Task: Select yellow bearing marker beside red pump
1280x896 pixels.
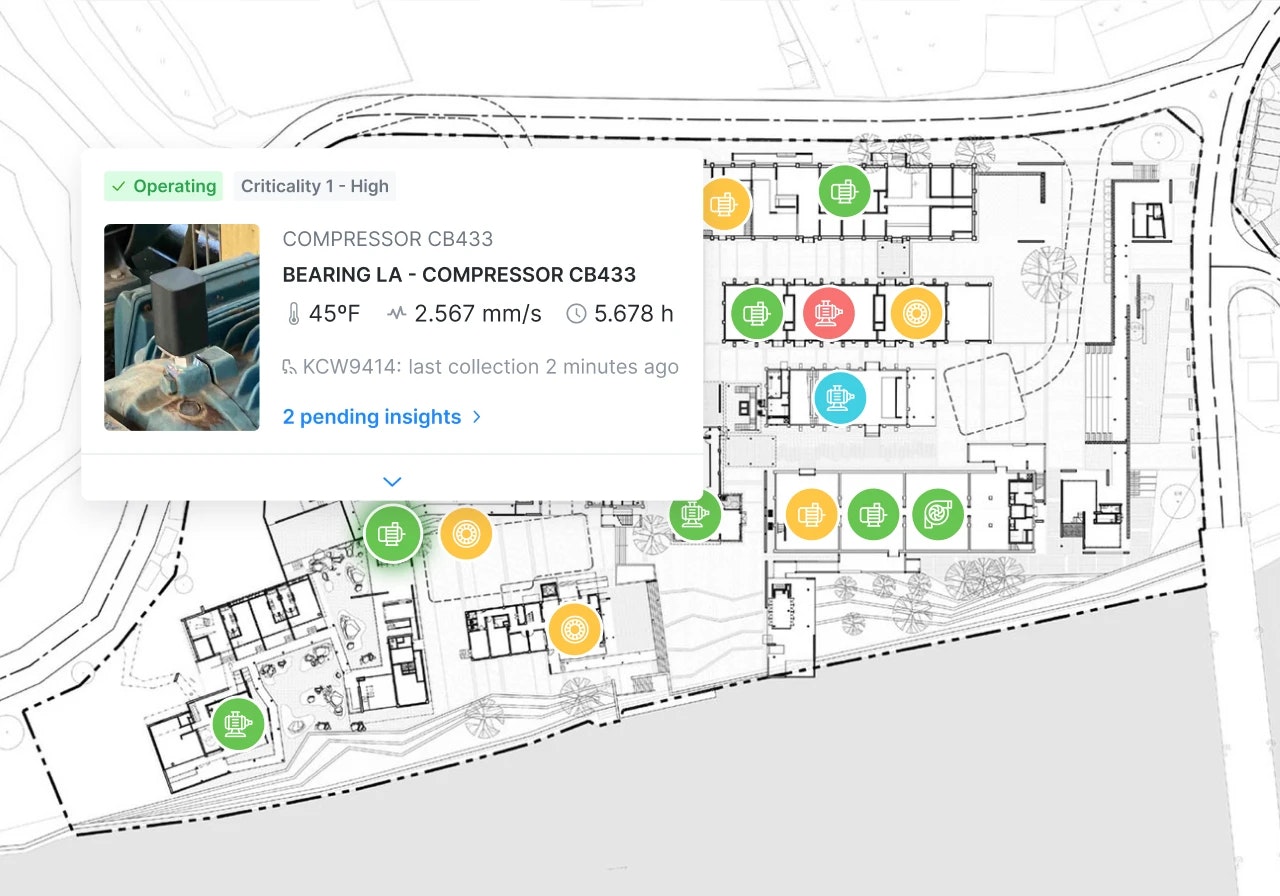Action: coord(916,314)
